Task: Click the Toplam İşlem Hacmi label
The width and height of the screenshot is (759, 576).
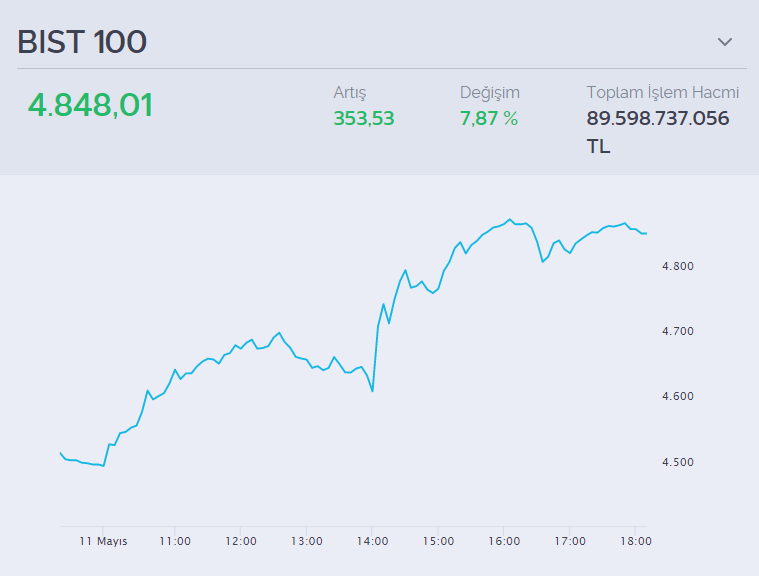Action: point(663,93)
